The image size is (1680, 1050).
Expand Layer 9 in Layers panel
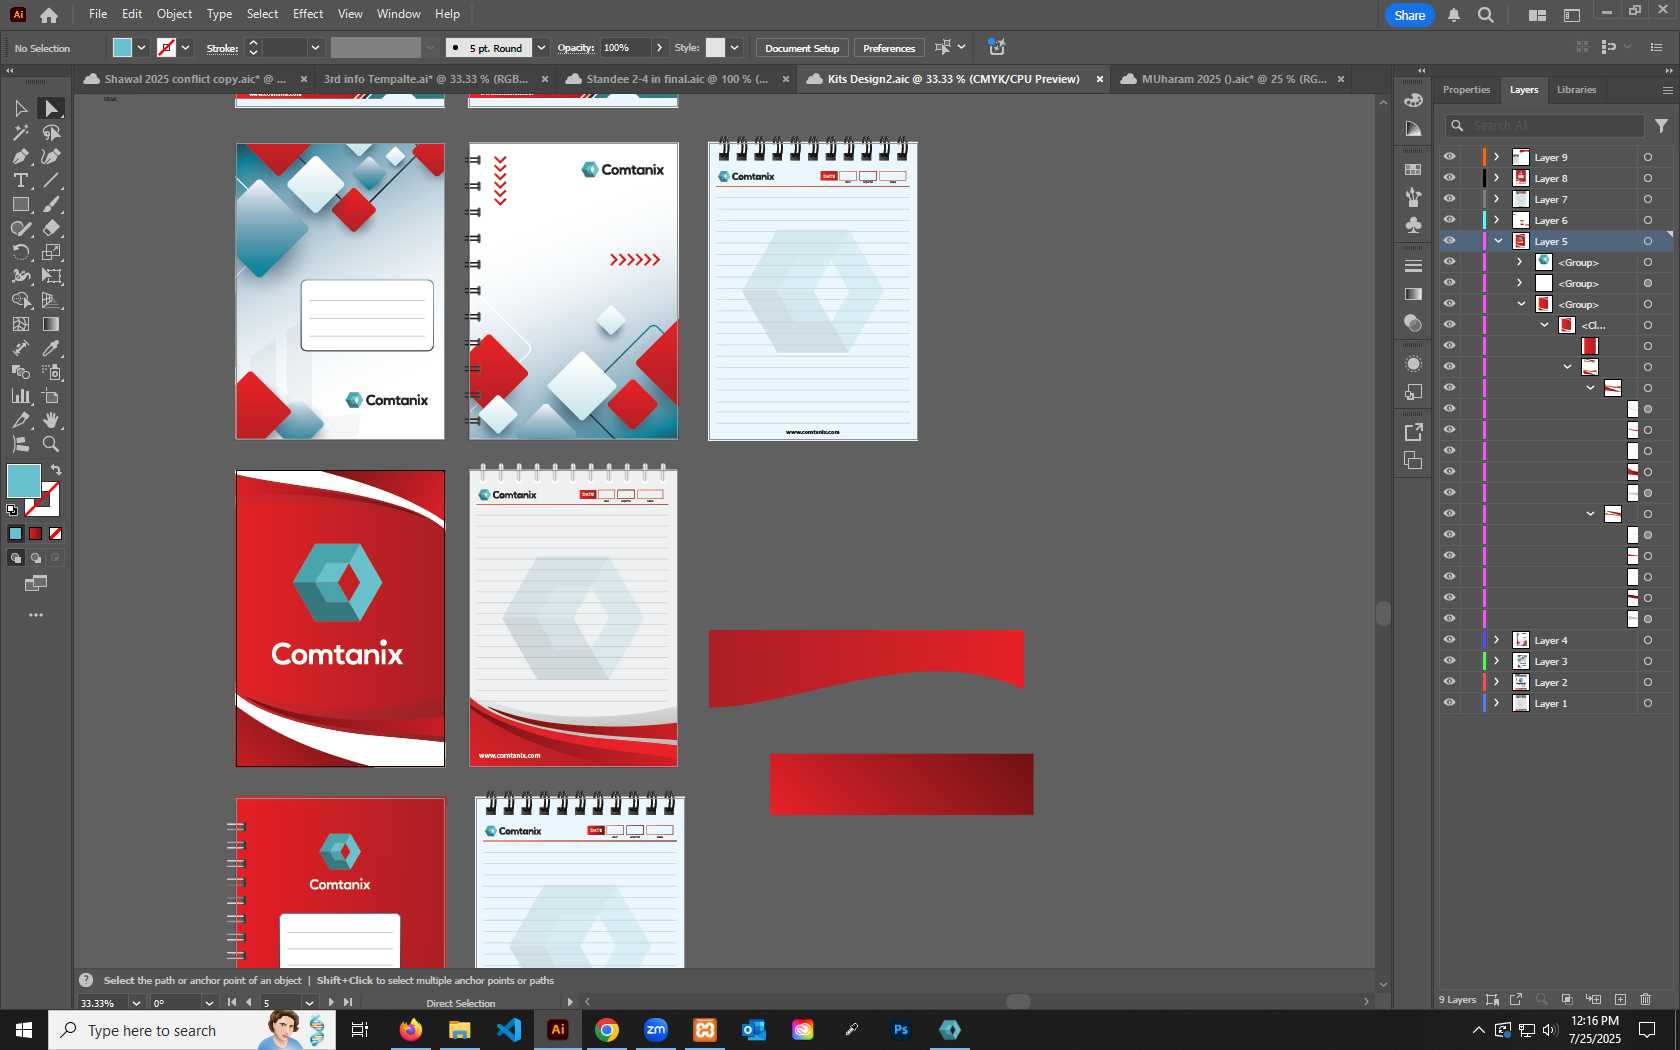tap(1497, 157)
